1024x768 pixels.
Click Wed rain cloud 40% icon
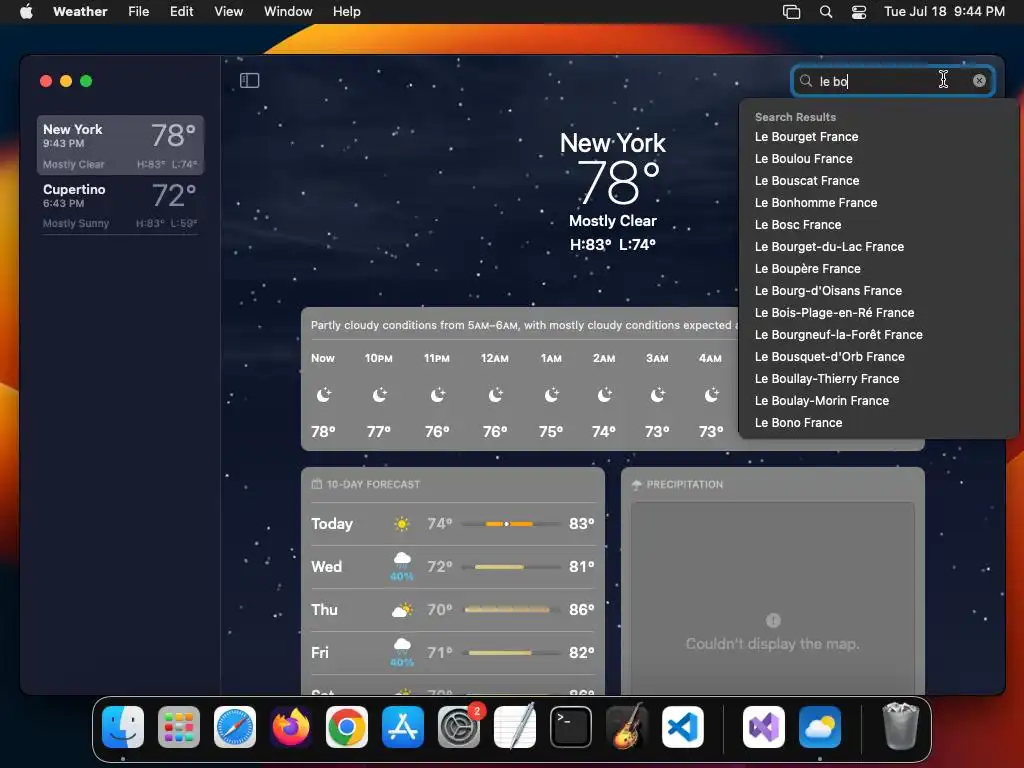coord(402,566)
